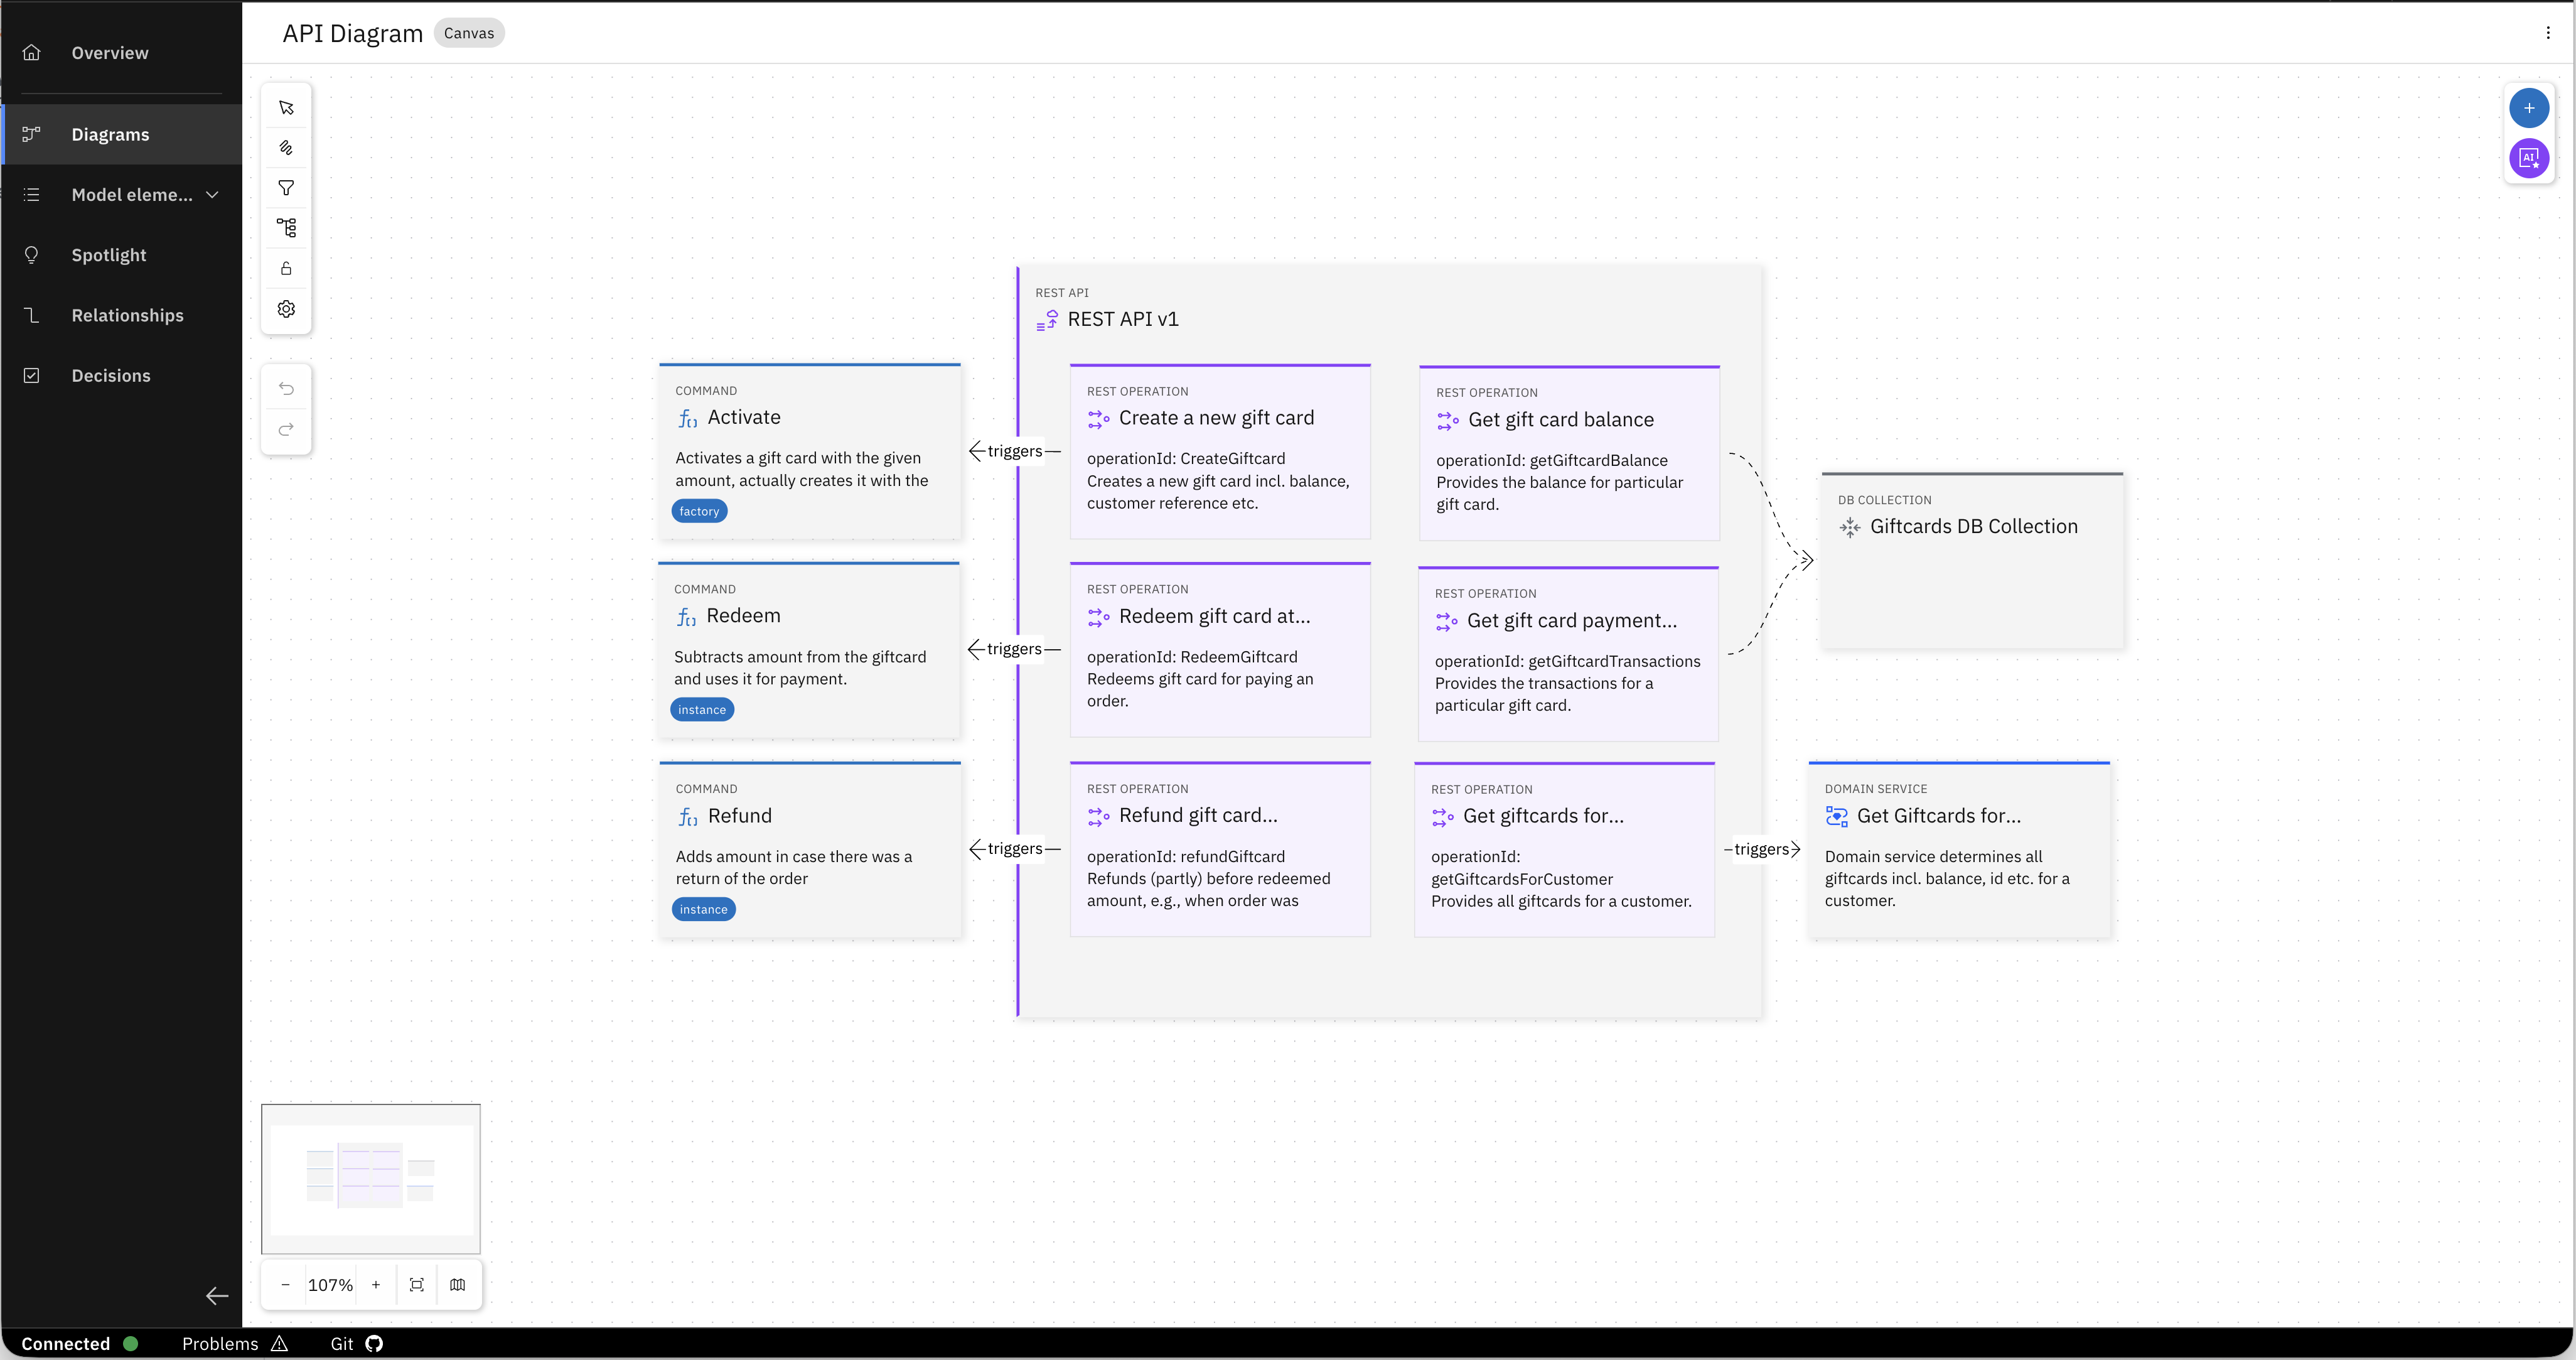This screenshot has height=1360, width=2576.
Task: Toggle fit-to-screen zoom control
Action: pyautogui.click(x=417, y=1284)
